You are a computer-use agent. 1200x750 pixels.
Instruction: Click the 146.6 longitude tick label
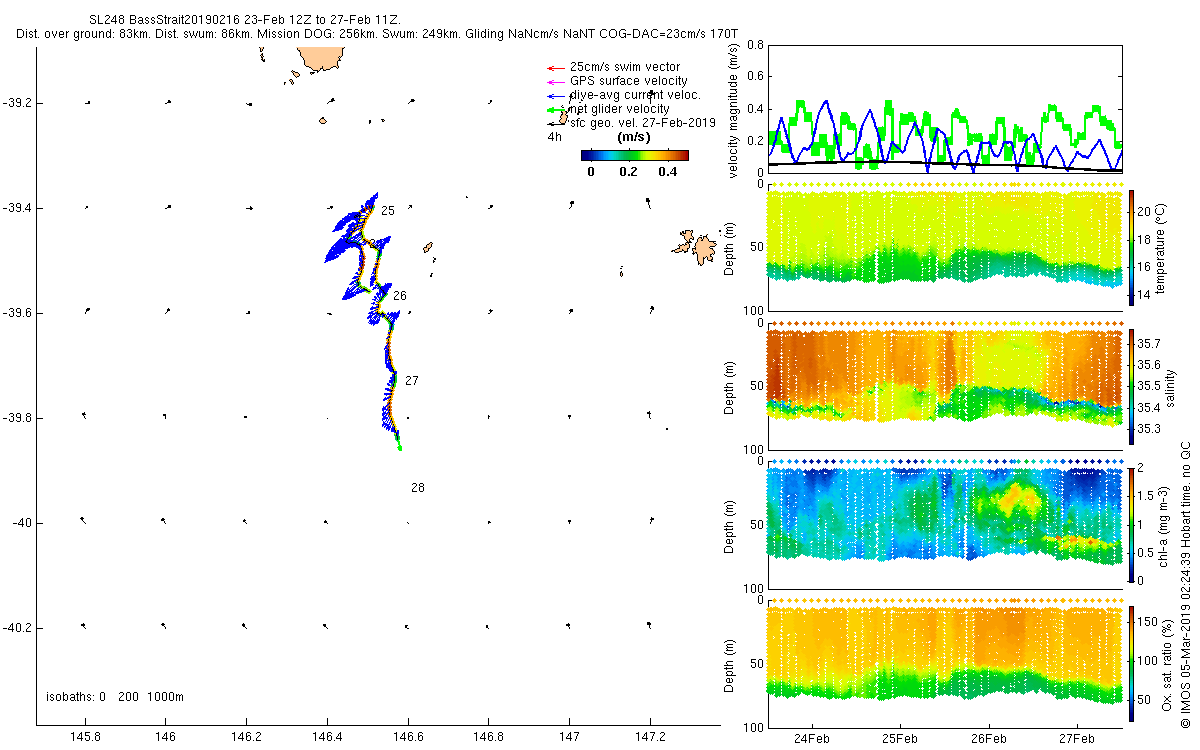(408, 739)
